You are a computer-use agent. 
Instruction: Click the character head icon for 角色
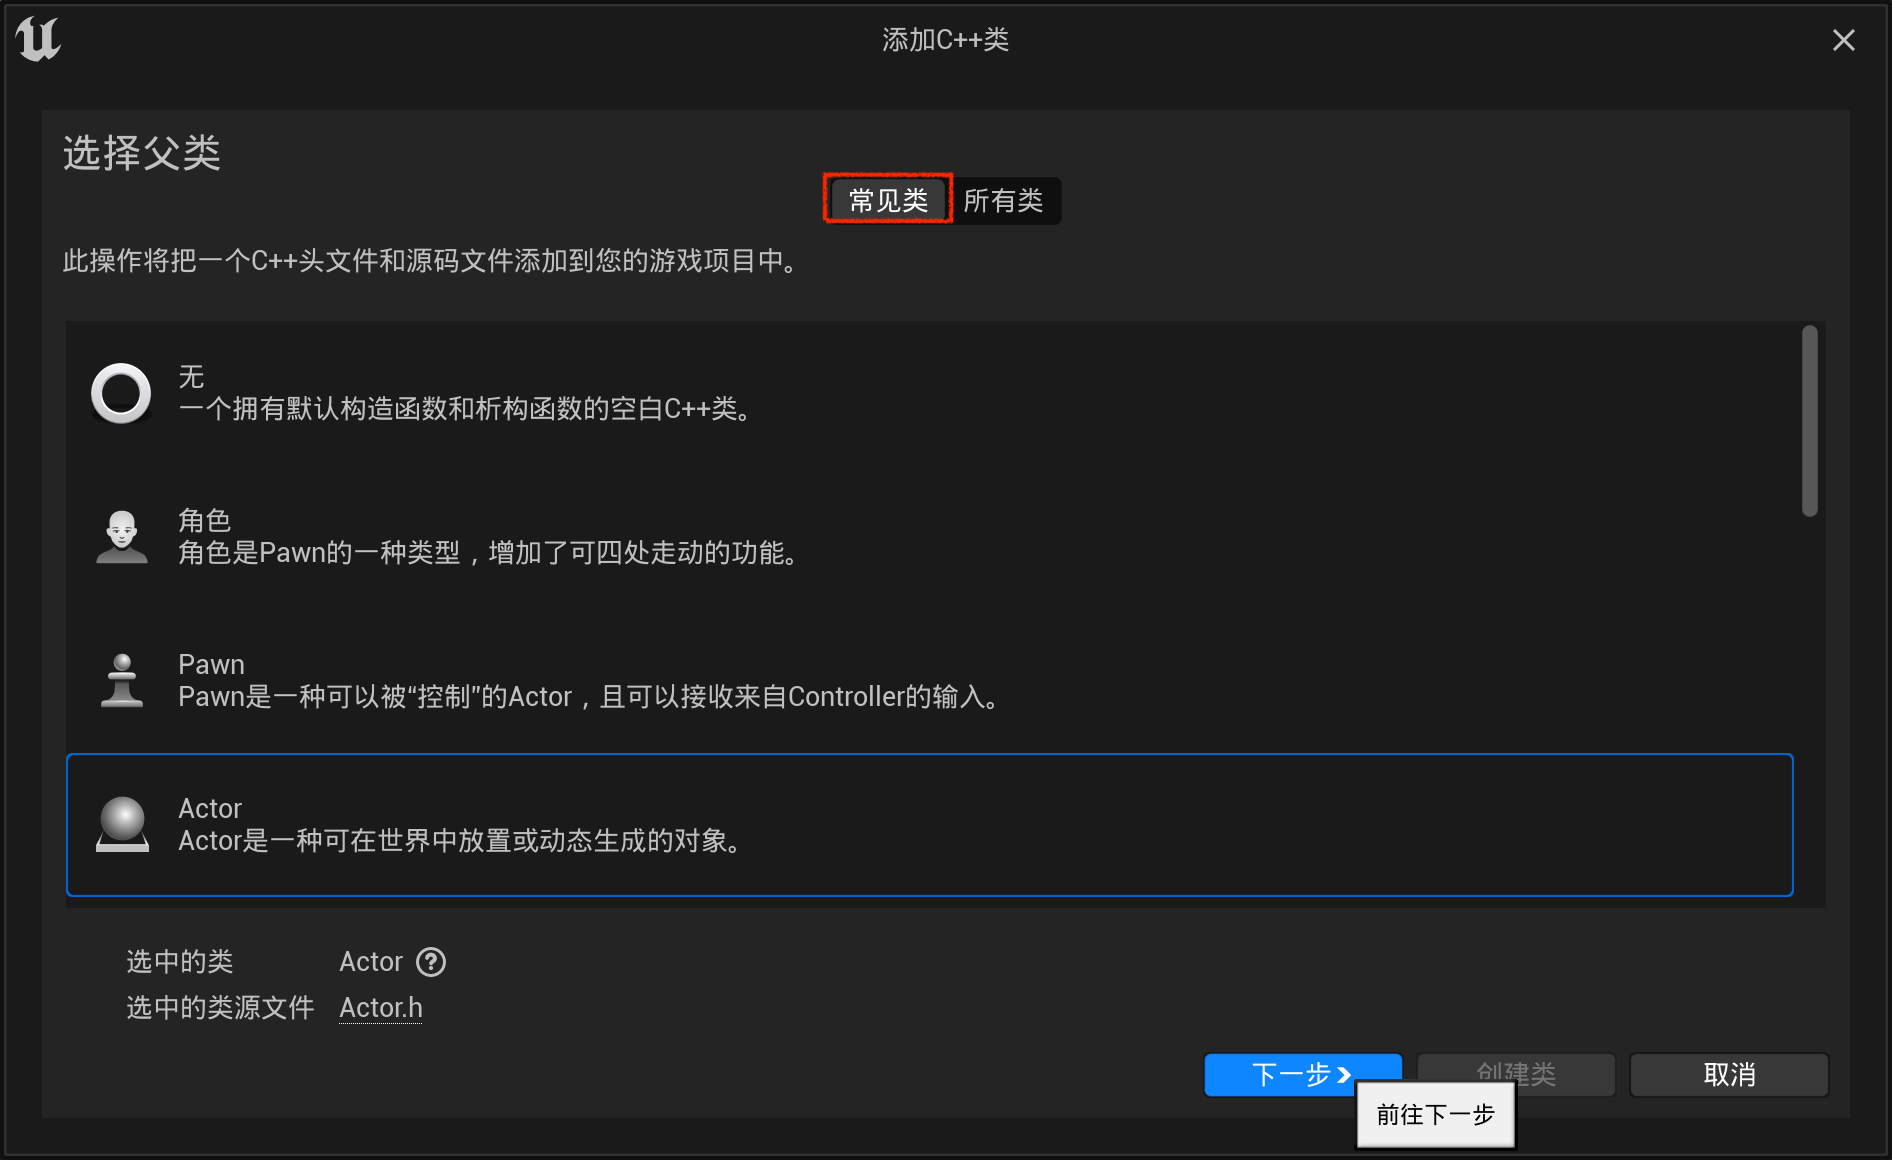coord(122,537)
